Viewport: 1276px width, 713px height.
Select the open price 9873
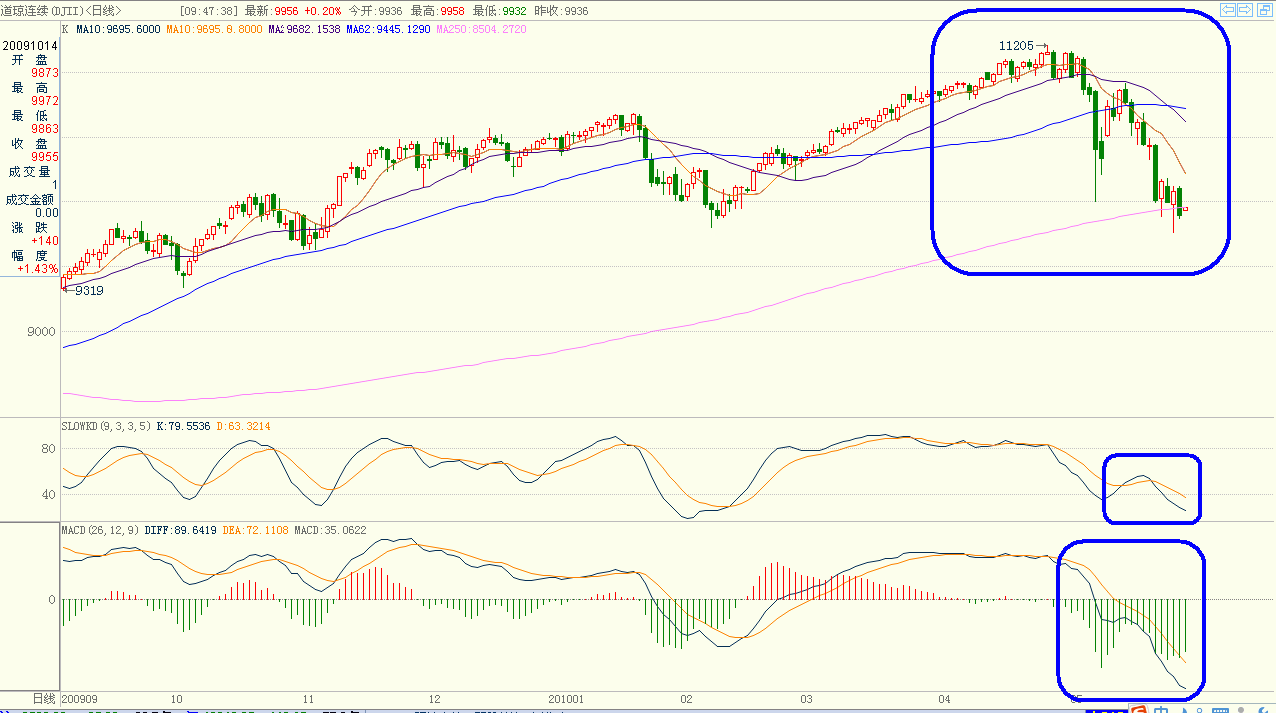pos(45,74)
